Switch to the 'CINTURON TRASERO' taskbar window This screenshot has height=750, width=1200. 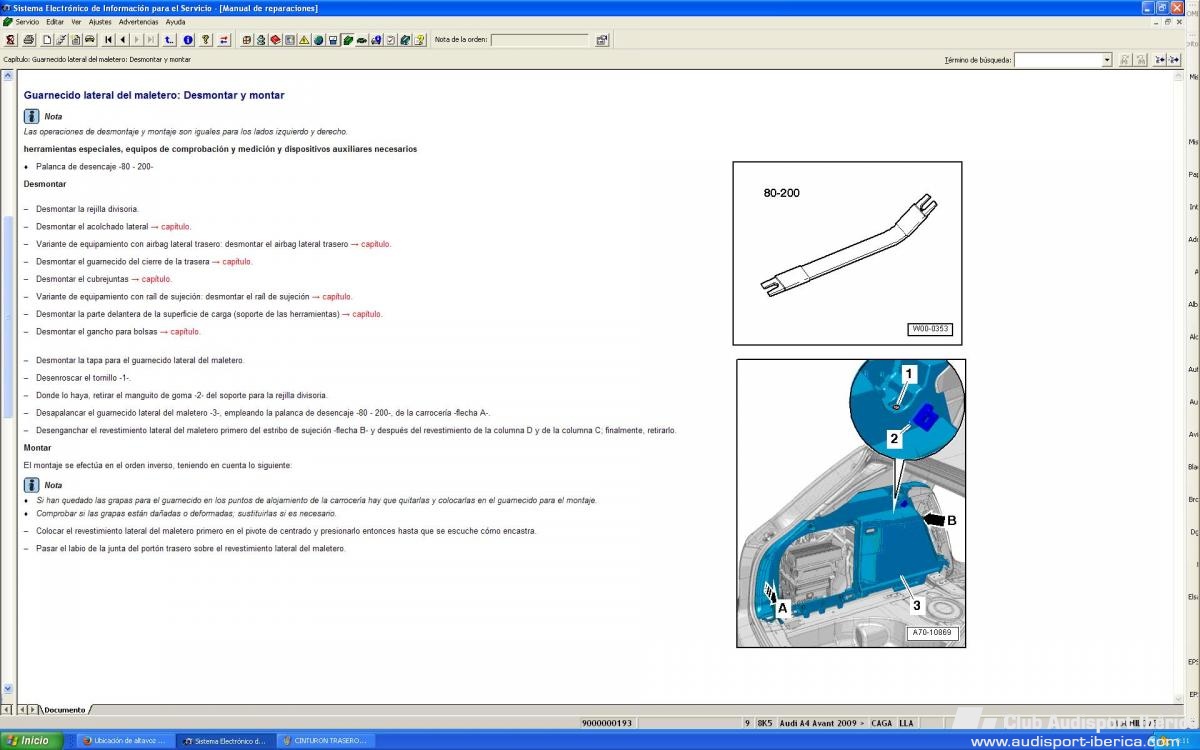325,741
